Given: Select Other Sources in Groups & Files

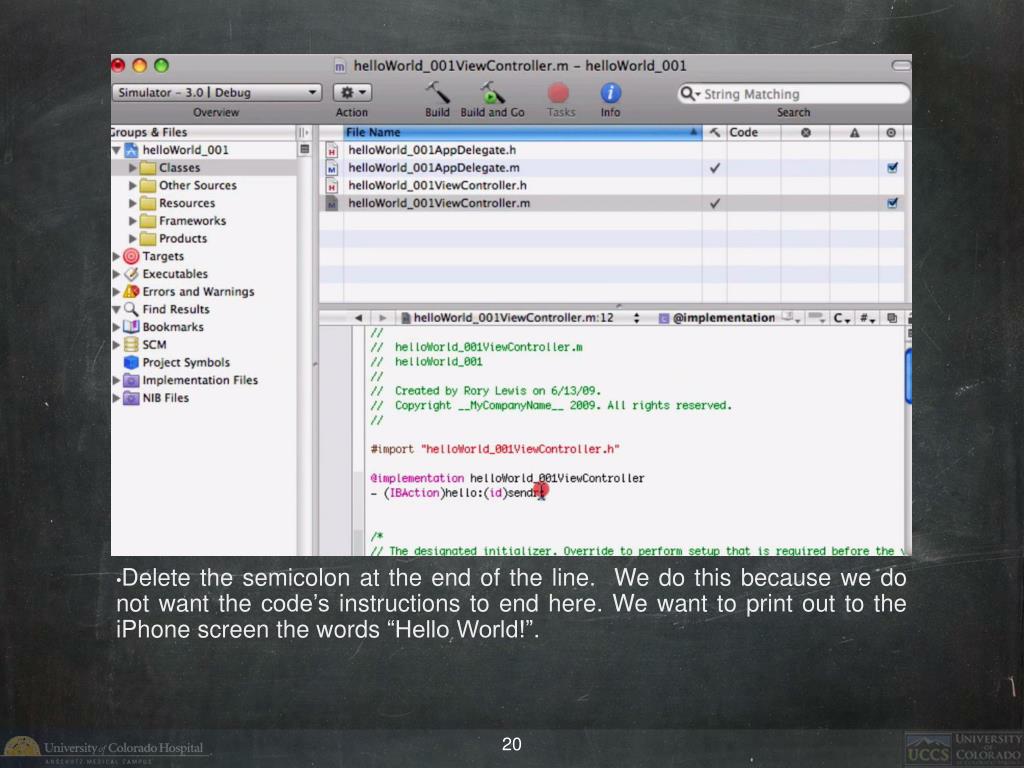Looking at the screenshot, I should tap(198, 185).
